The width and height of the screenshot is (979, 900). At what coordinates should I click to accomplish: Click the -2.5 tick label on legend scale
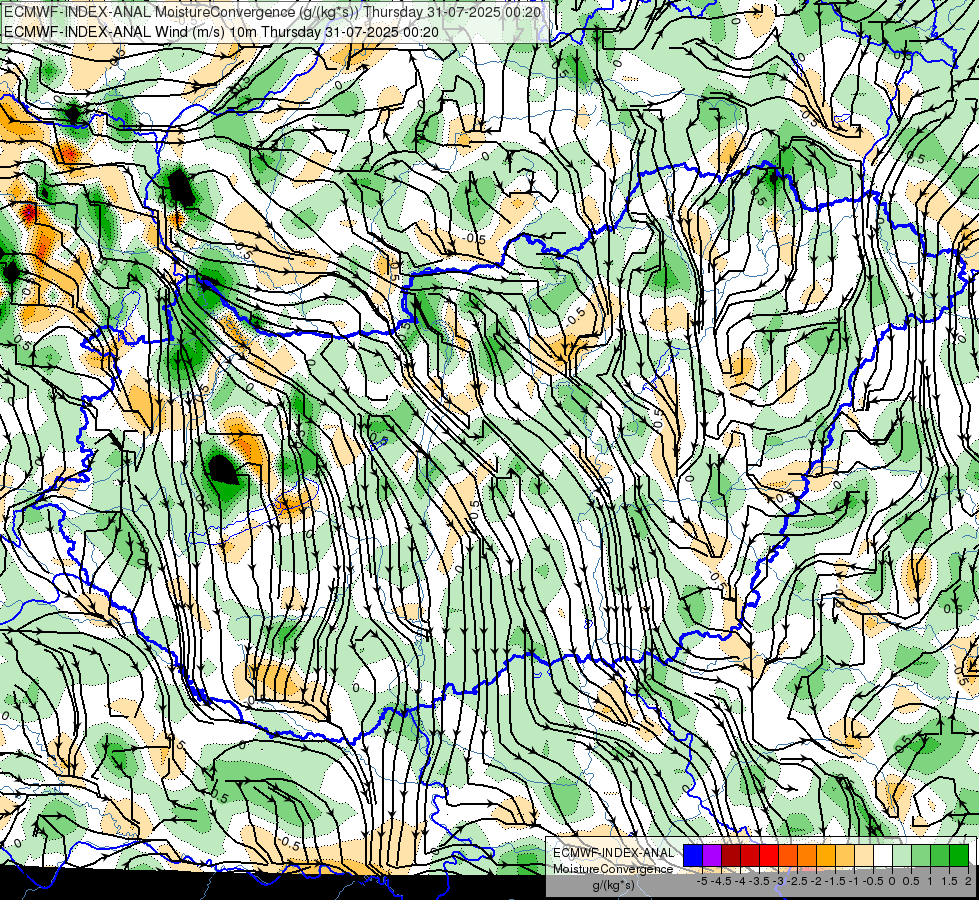pyautogui.click(x=797, y=881)
